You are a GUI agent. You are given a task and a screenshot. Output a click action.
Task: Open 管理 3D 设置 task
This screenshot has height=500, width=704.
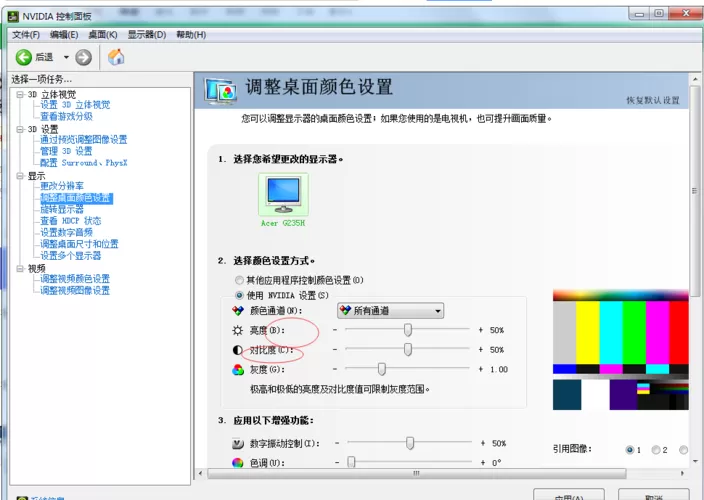[x=66, y=151]
